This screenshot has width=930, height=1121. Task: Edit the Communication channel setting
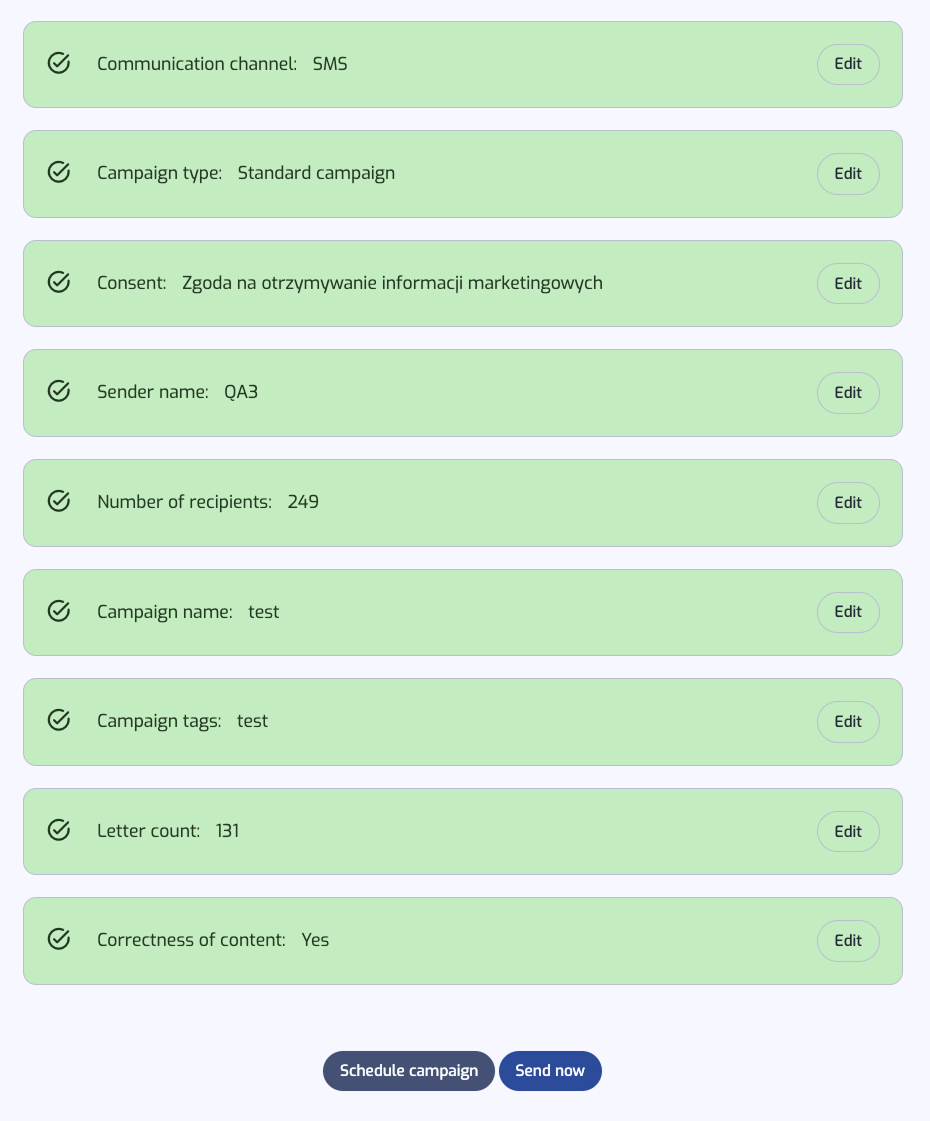[848, 64]
